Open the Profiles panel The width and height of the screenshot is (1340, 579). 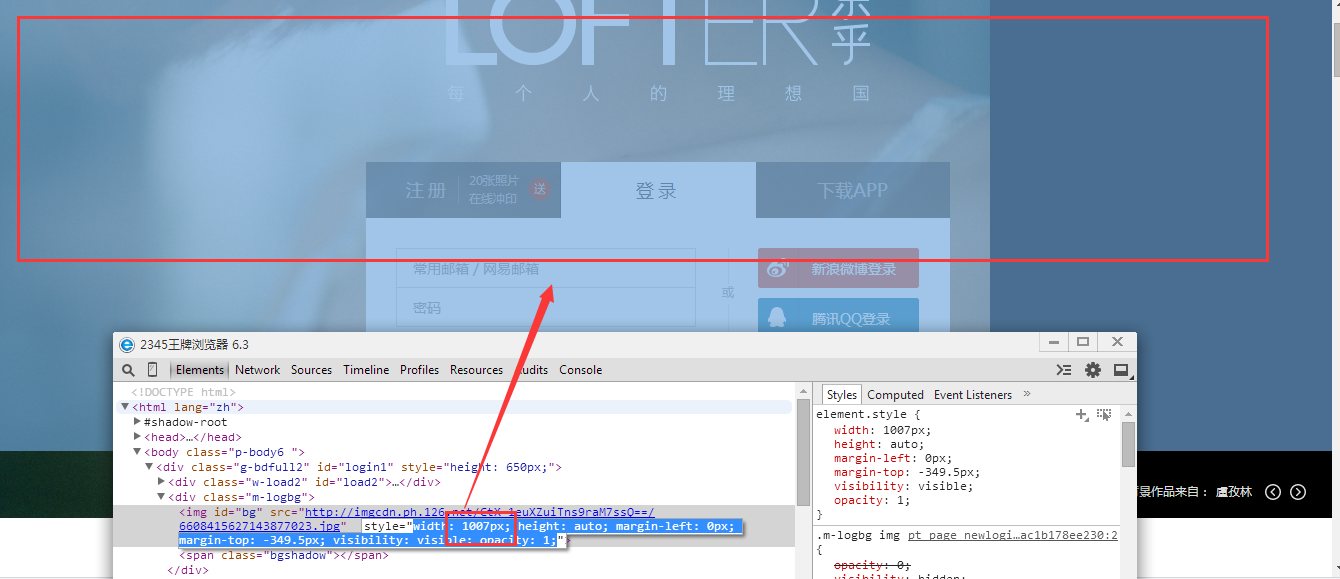(x=419, y=370)
